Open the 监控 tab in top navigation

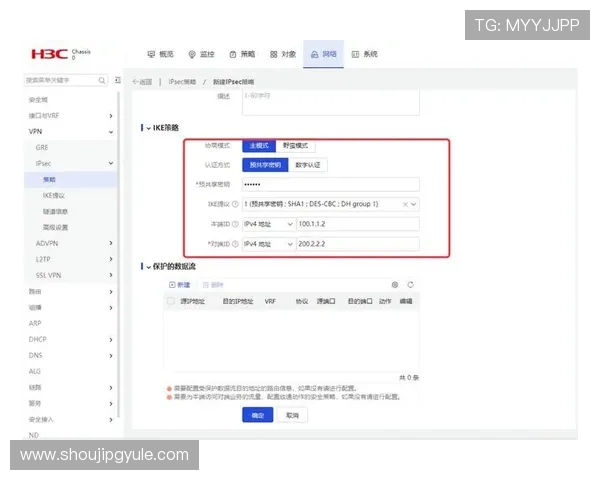(x=202, y=54)
